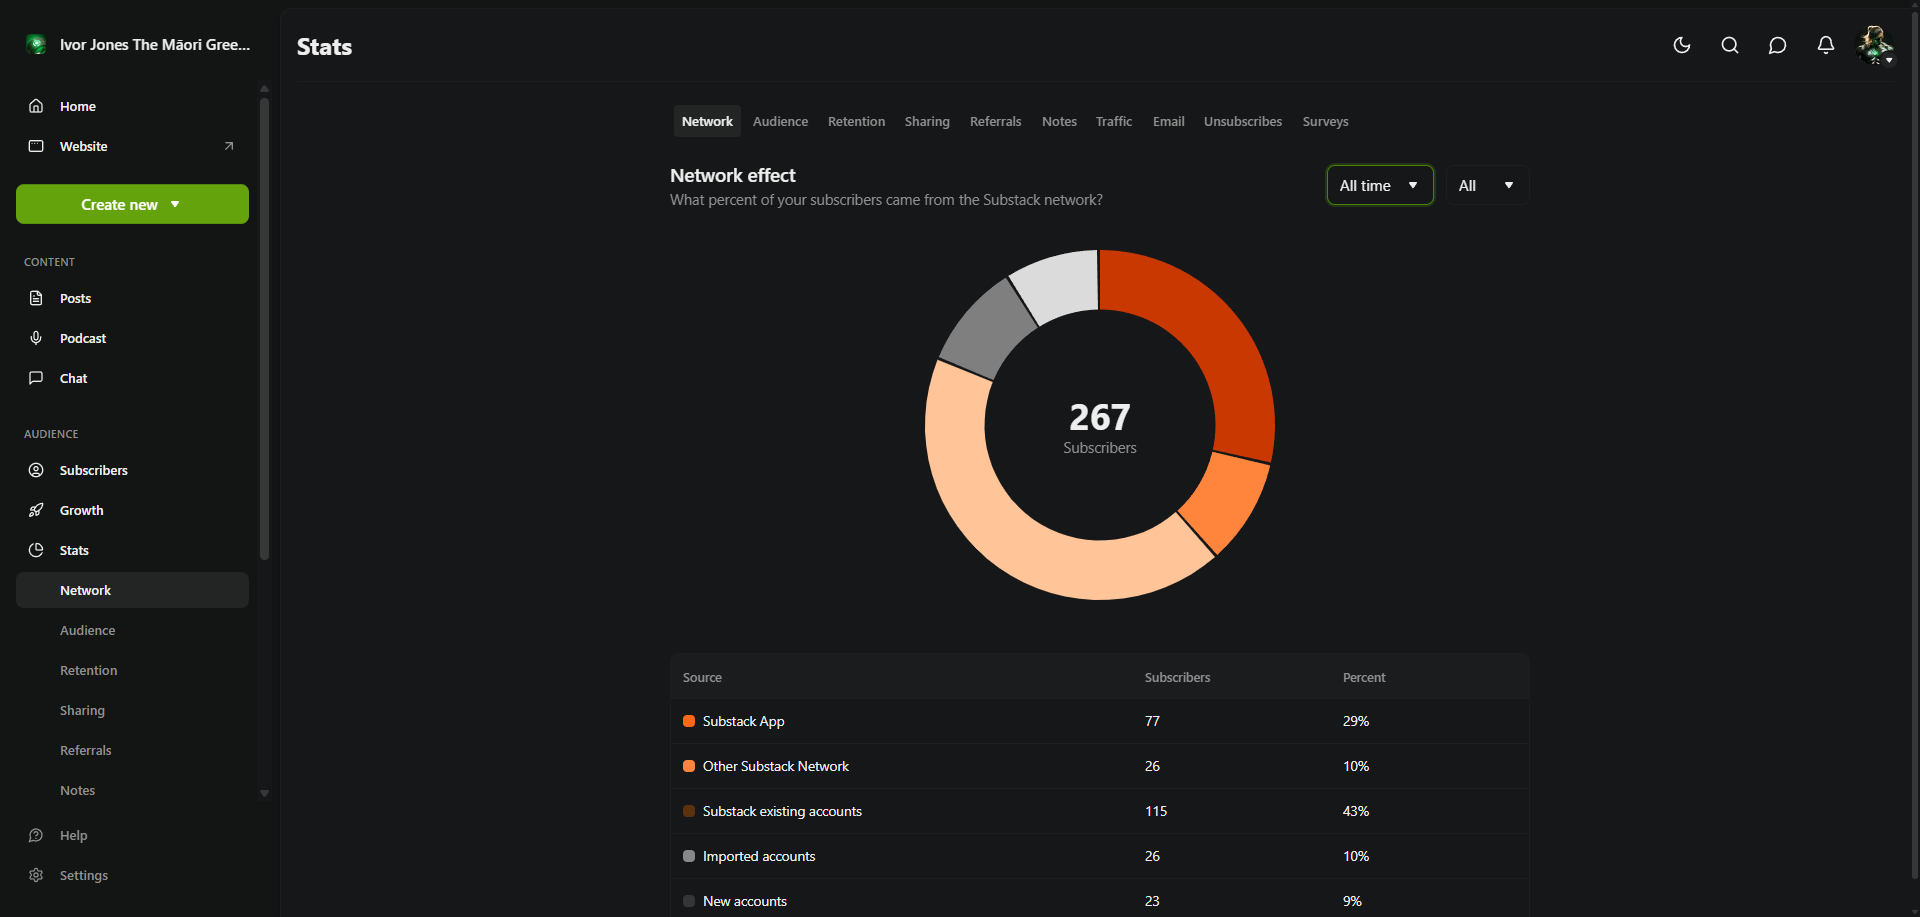Screen dimensions: 1920x917
Task: Open the All time range dropdown
Action: pyautogui.click(x=1379, y=185)
